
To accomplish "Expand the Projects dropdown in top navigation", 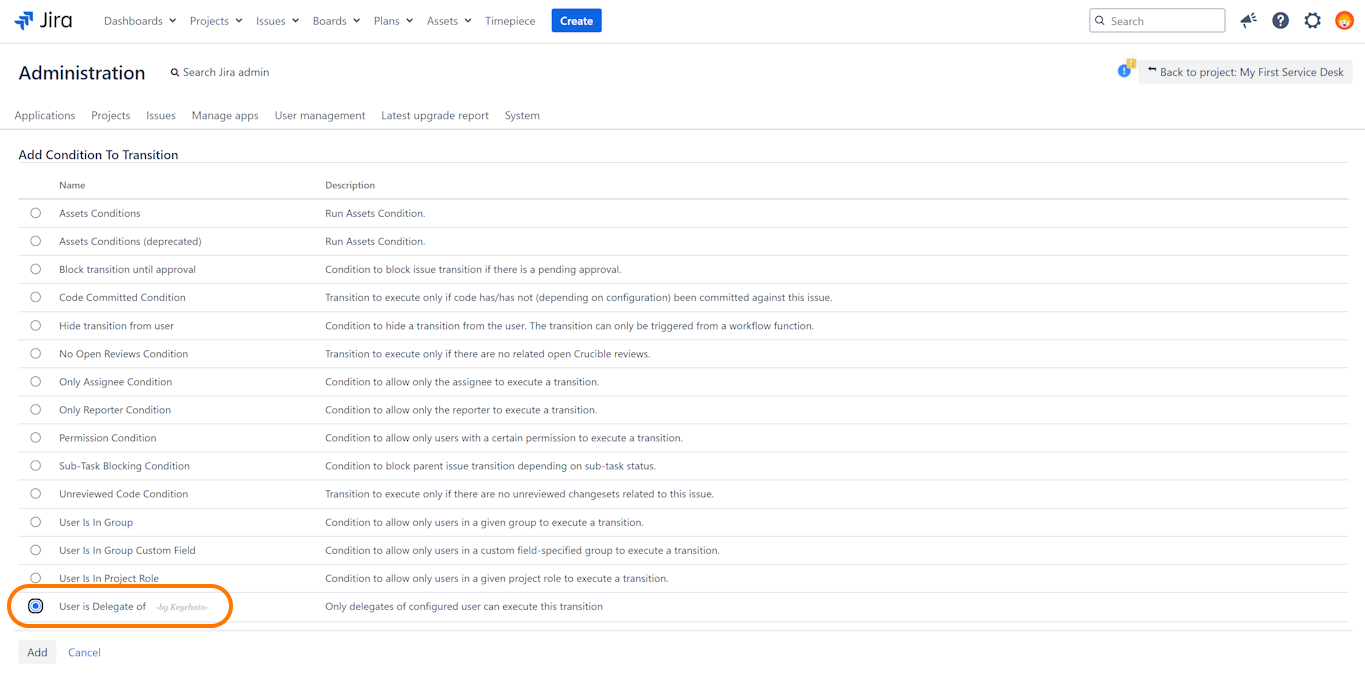I will point(215,21).
